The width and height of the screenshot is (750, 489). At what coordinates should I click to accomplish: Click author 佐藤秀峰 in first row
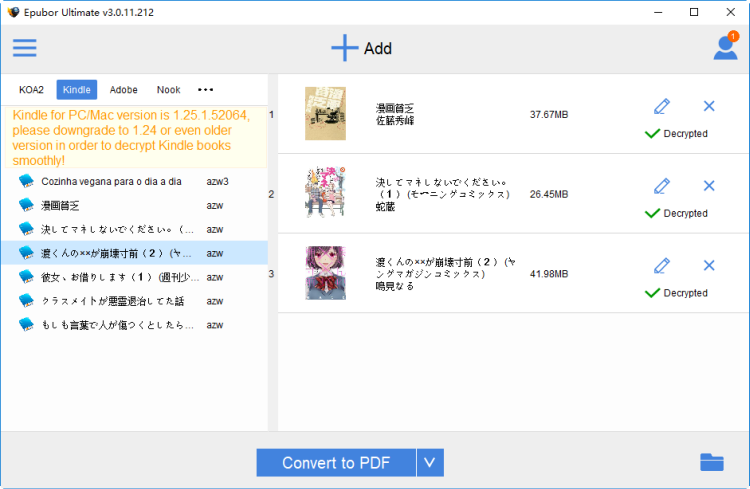pyautogui.click(x=395, y=121)
